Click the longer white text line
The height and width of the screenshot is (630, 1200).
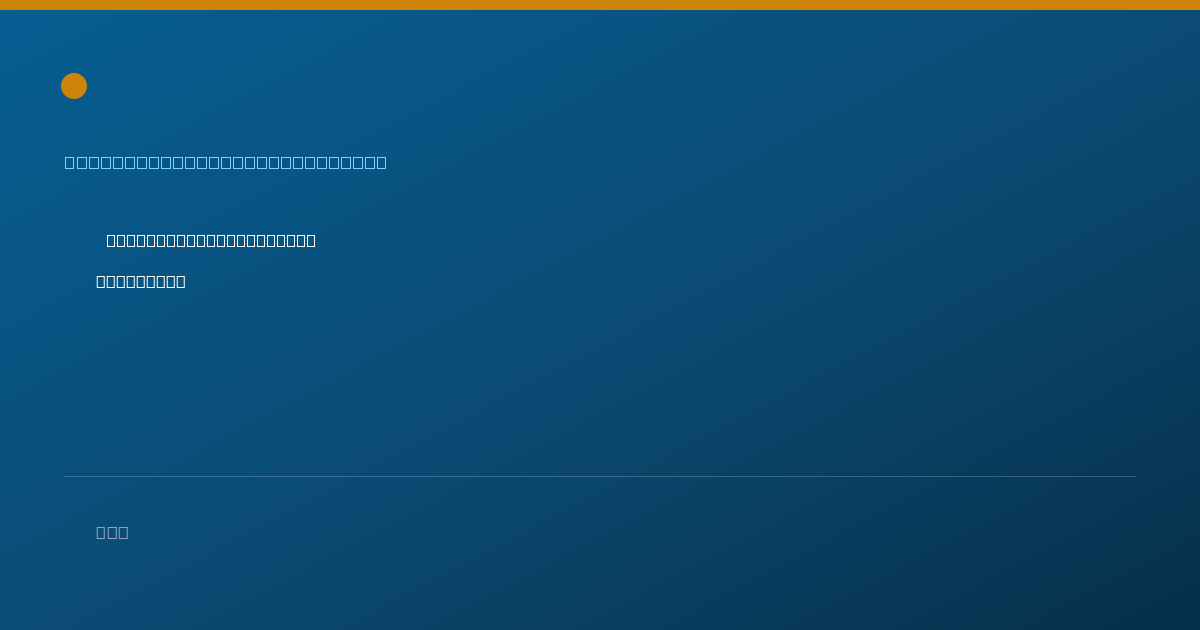(211, 240)
